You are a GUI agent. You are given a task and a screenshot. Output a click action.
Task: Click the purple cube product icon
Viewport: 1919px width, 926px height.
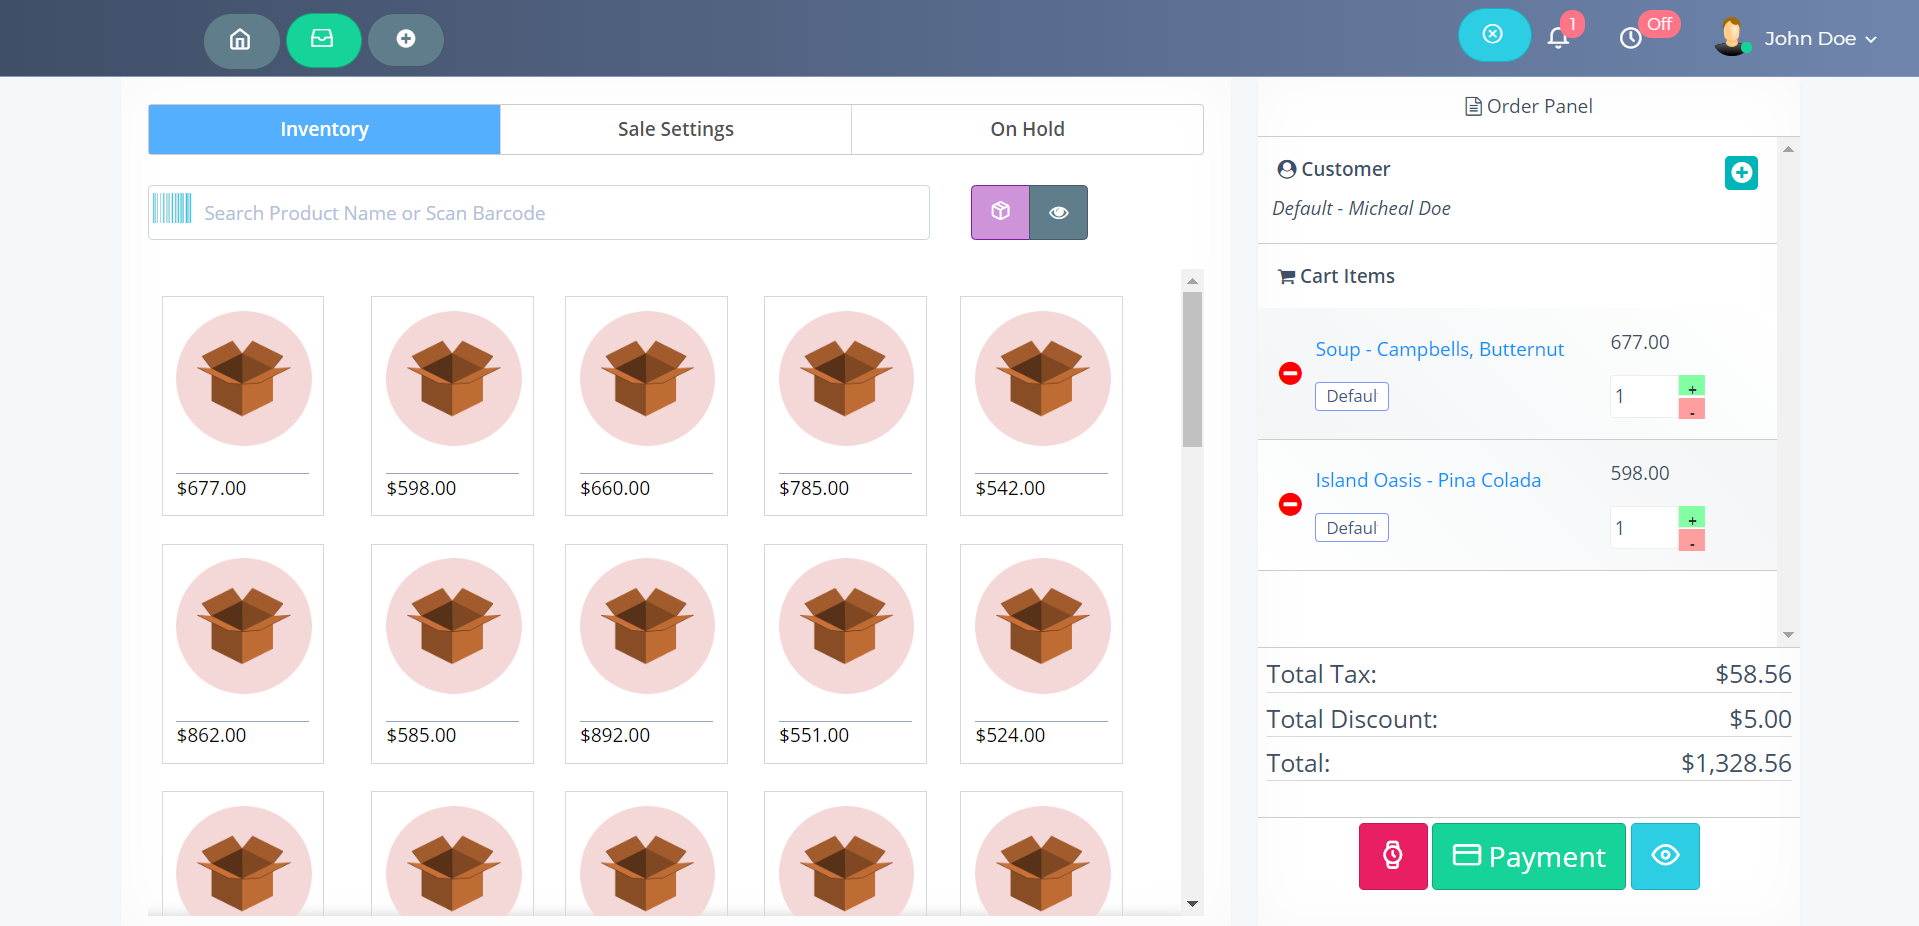point(1000,212)
